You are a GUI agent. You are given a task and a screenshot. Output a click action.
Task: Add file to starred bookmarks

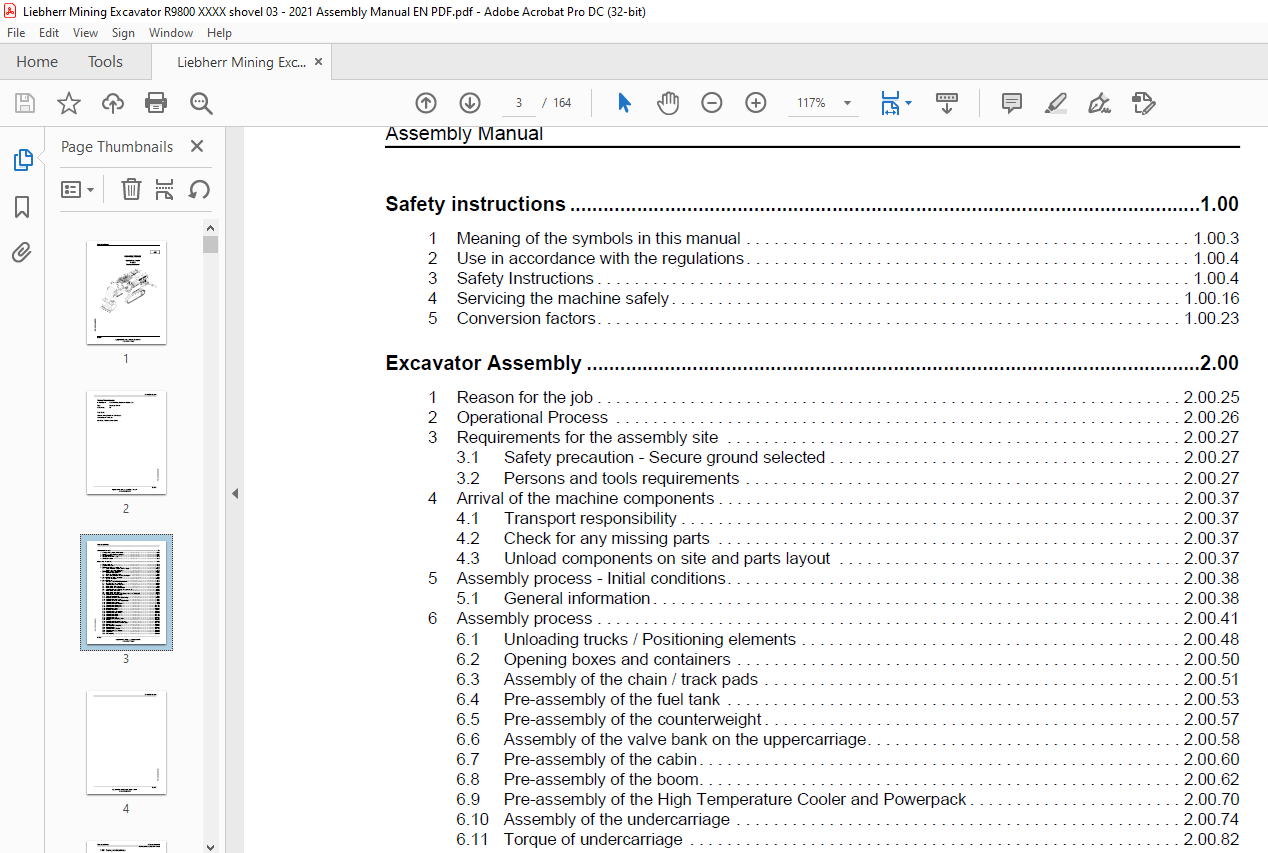tap(69, 103)
